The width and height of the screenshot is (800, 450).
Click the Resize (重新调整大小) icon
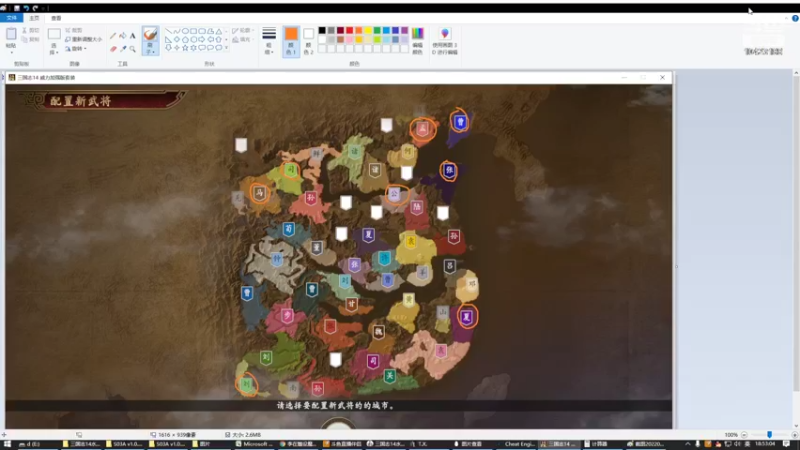(67, 39)
